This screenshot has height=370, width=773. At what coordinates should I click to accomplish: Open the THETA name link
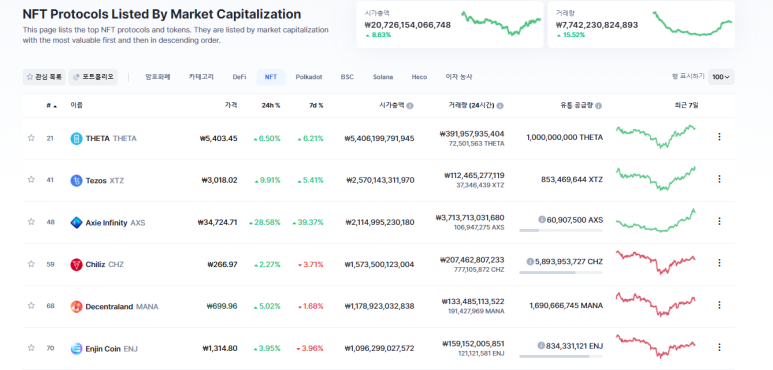(111, 138)
